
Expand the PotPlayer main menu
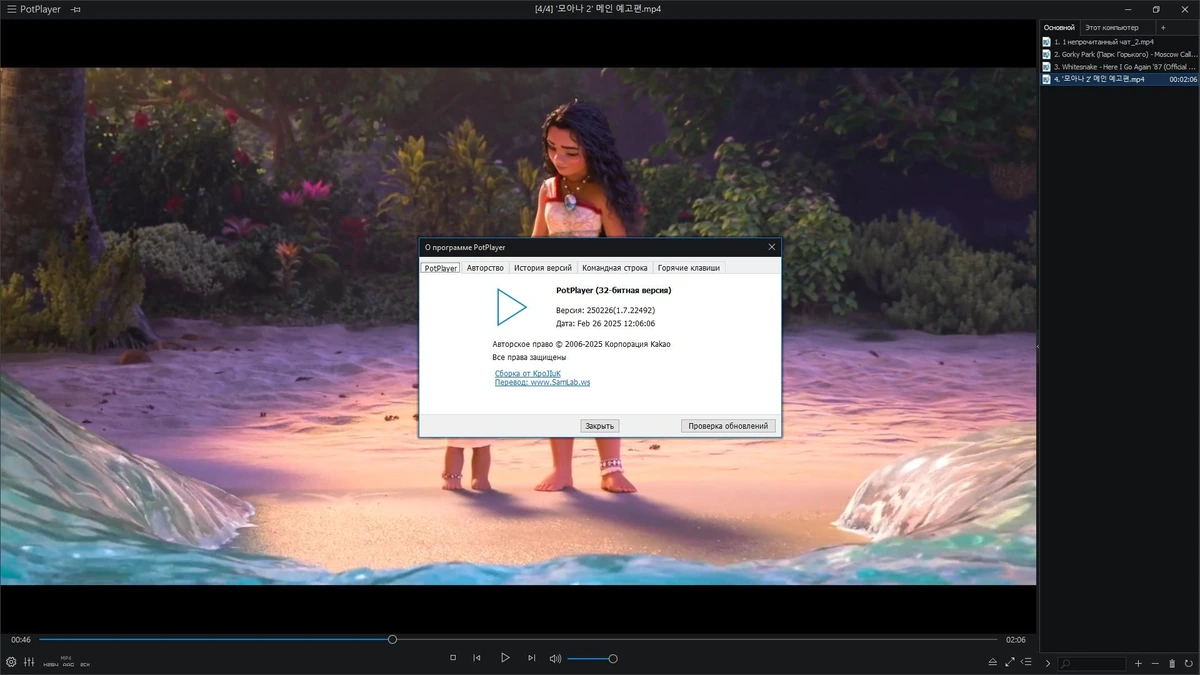coord(34,9)
